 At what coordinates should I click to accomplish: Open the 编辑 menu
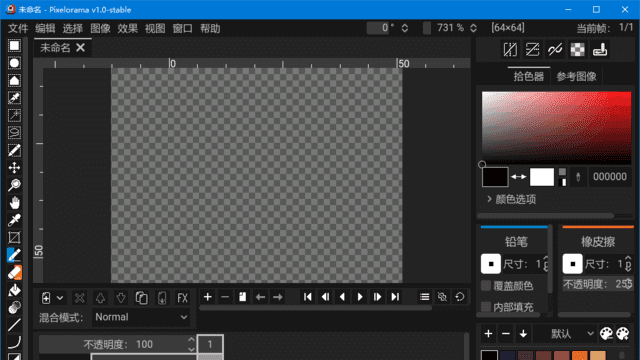pos(45,28)
